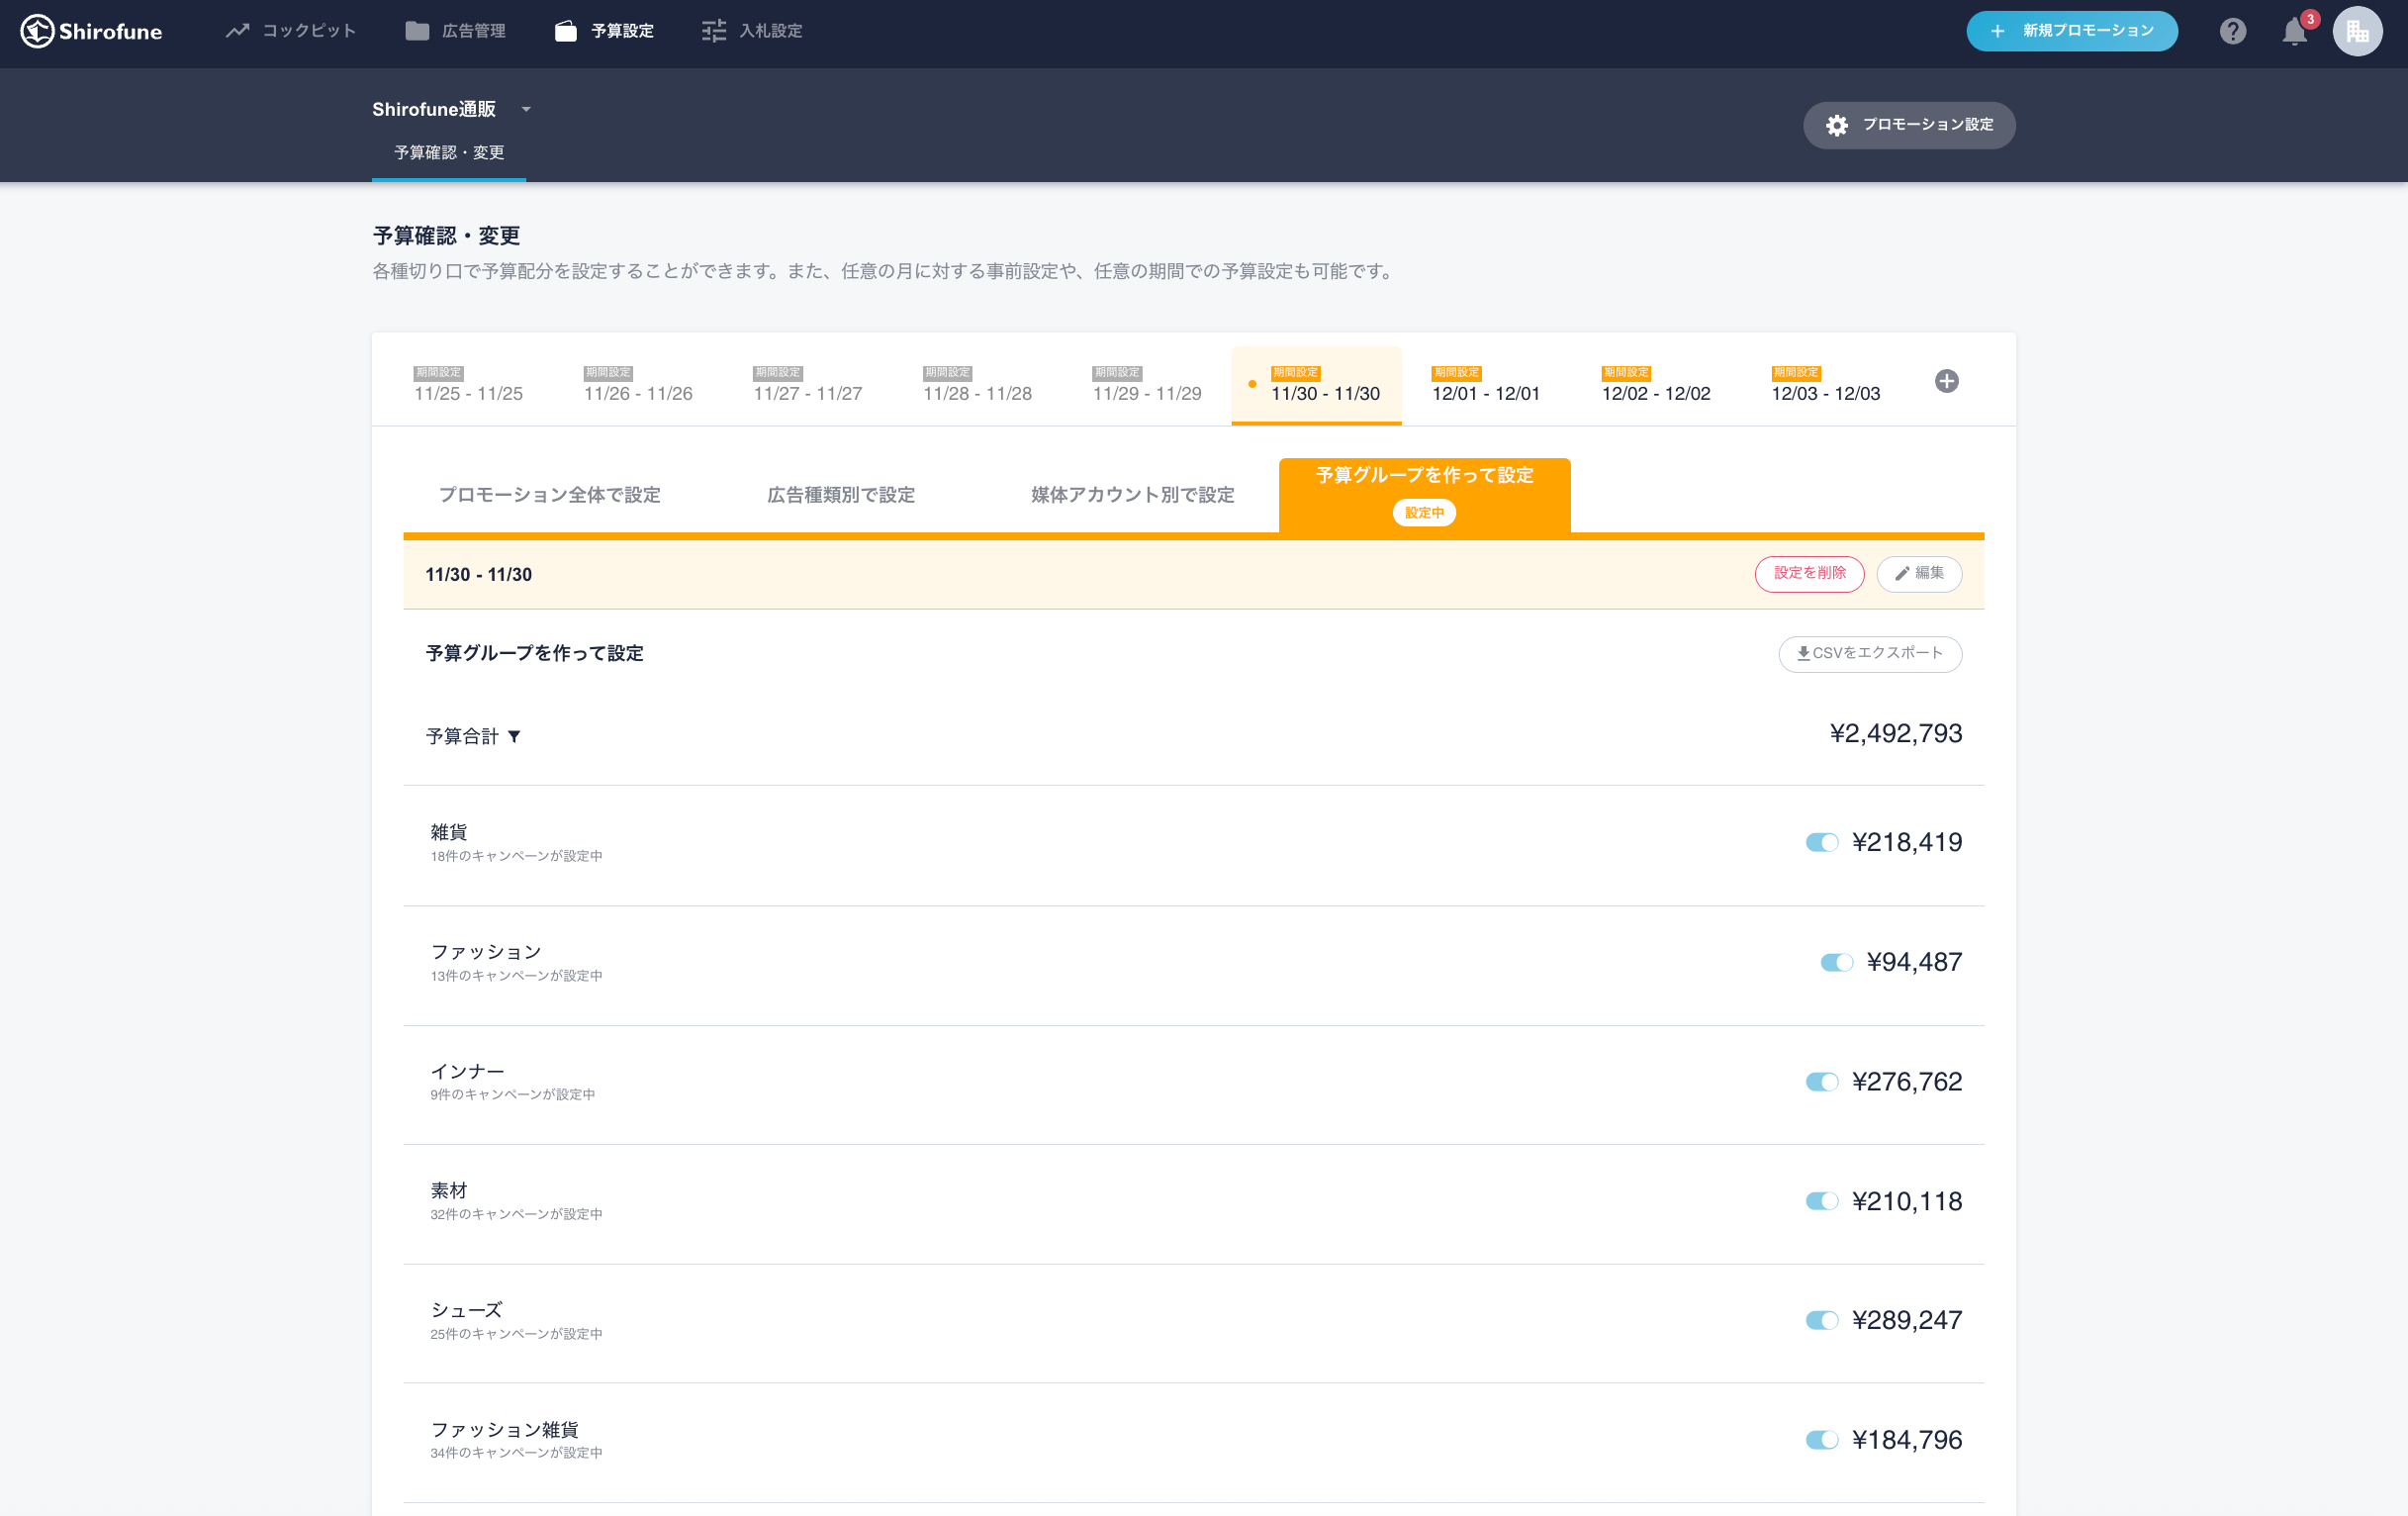The width and height of the screenshot is (2408, 1516).
Task: Toggle the シューズ budget group switch
Action: [1821, 1320]
